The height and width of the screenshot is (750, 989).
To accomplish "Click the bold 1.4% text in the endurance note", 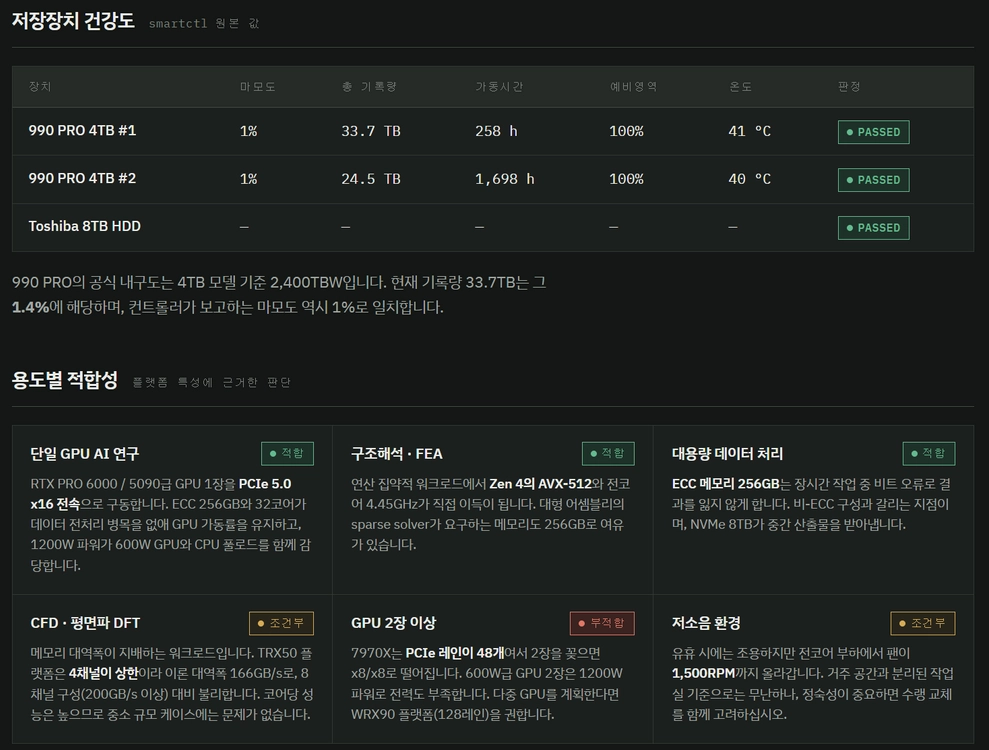I will [x=30, y=307].
